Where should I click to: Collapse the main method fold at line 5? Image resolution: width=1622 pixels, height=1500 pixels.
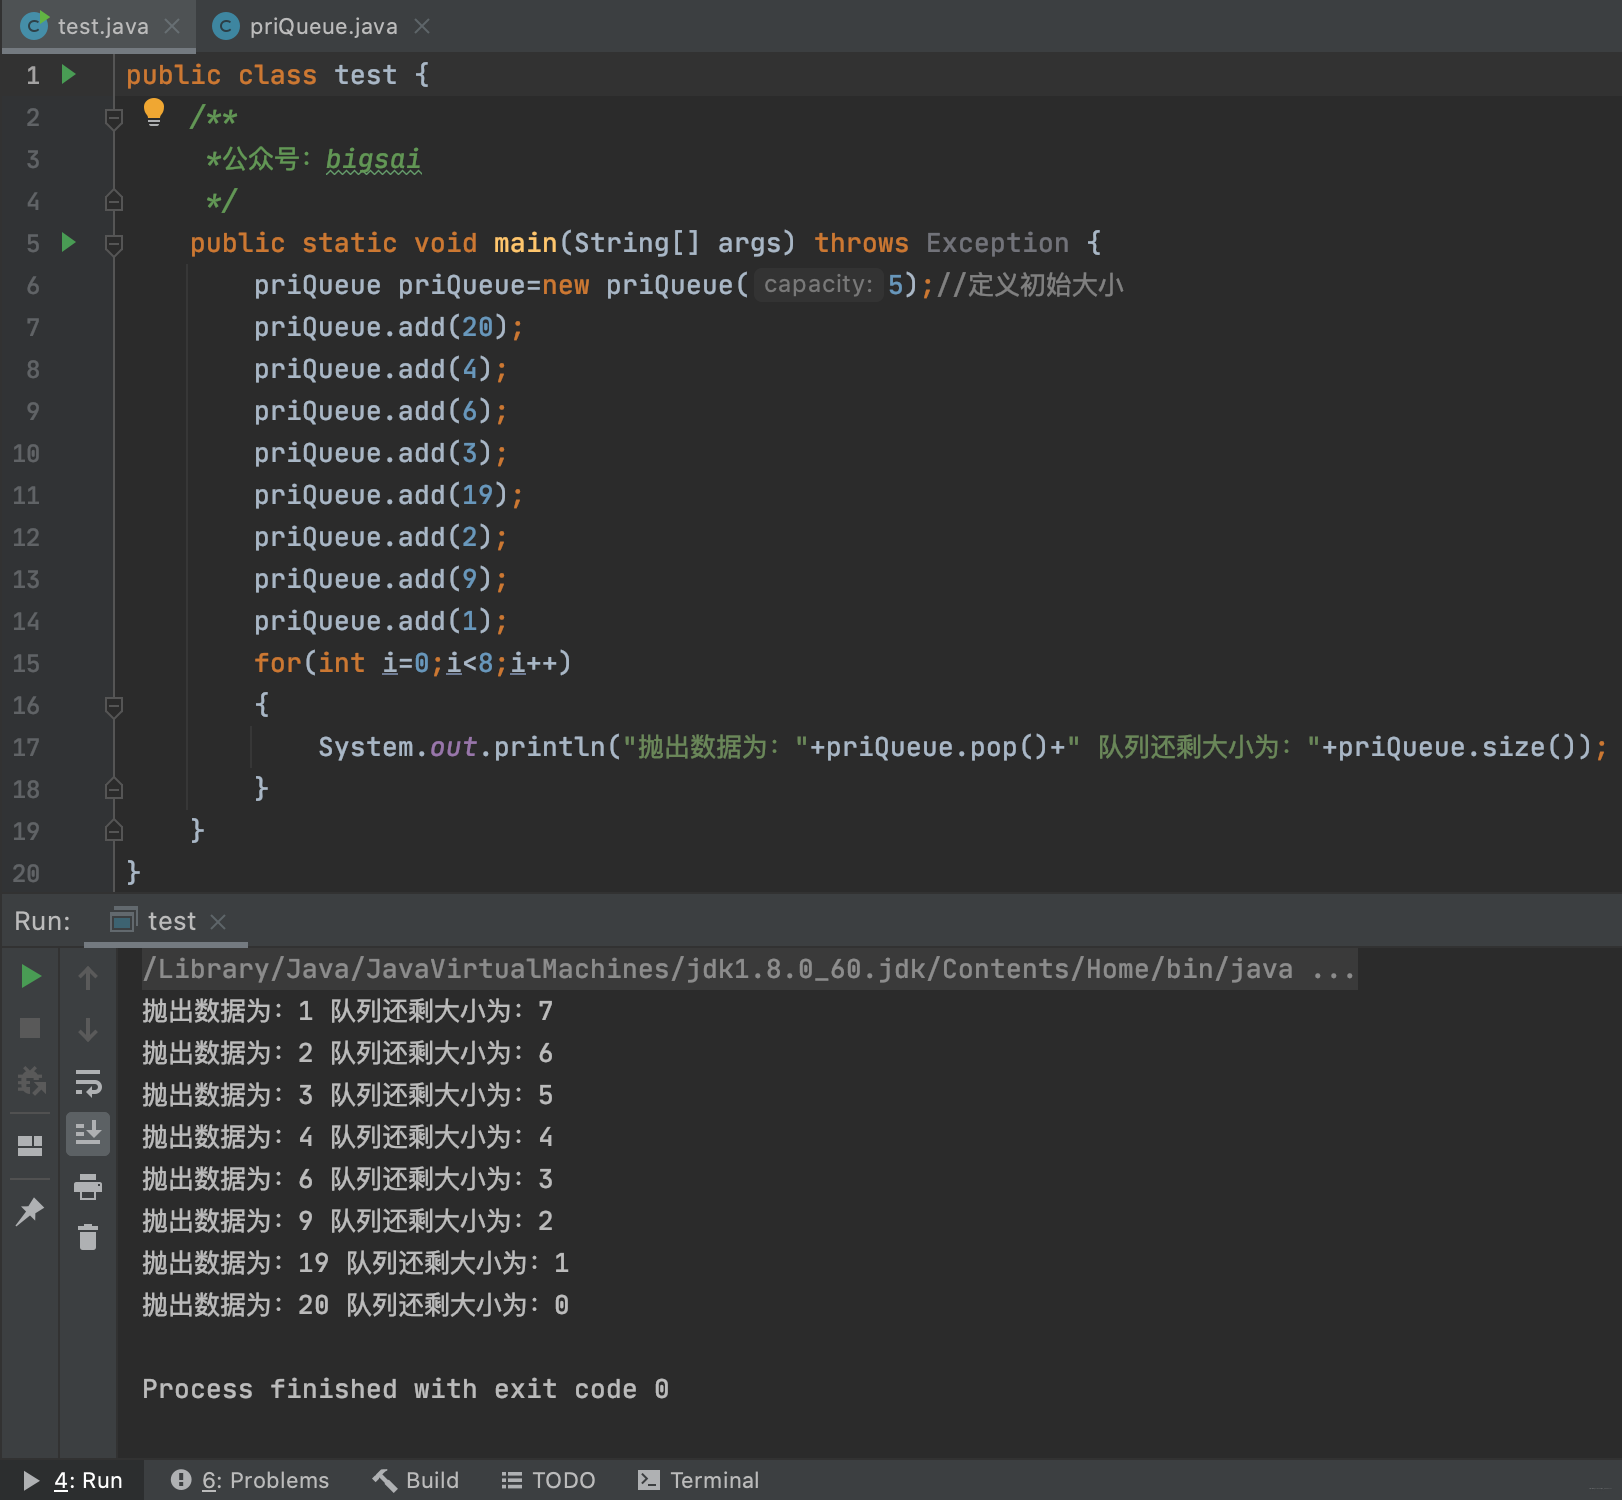(x=114, y=243)
